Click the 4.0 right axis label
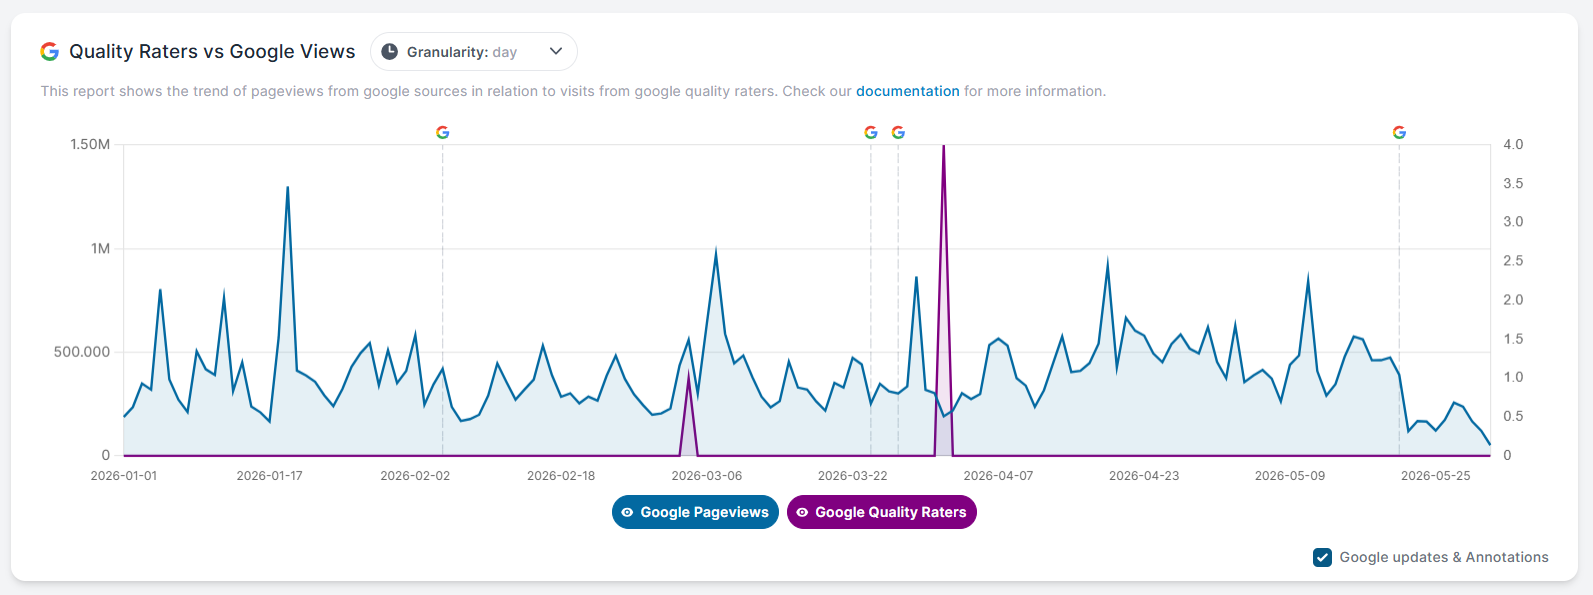 [1513, 144]
